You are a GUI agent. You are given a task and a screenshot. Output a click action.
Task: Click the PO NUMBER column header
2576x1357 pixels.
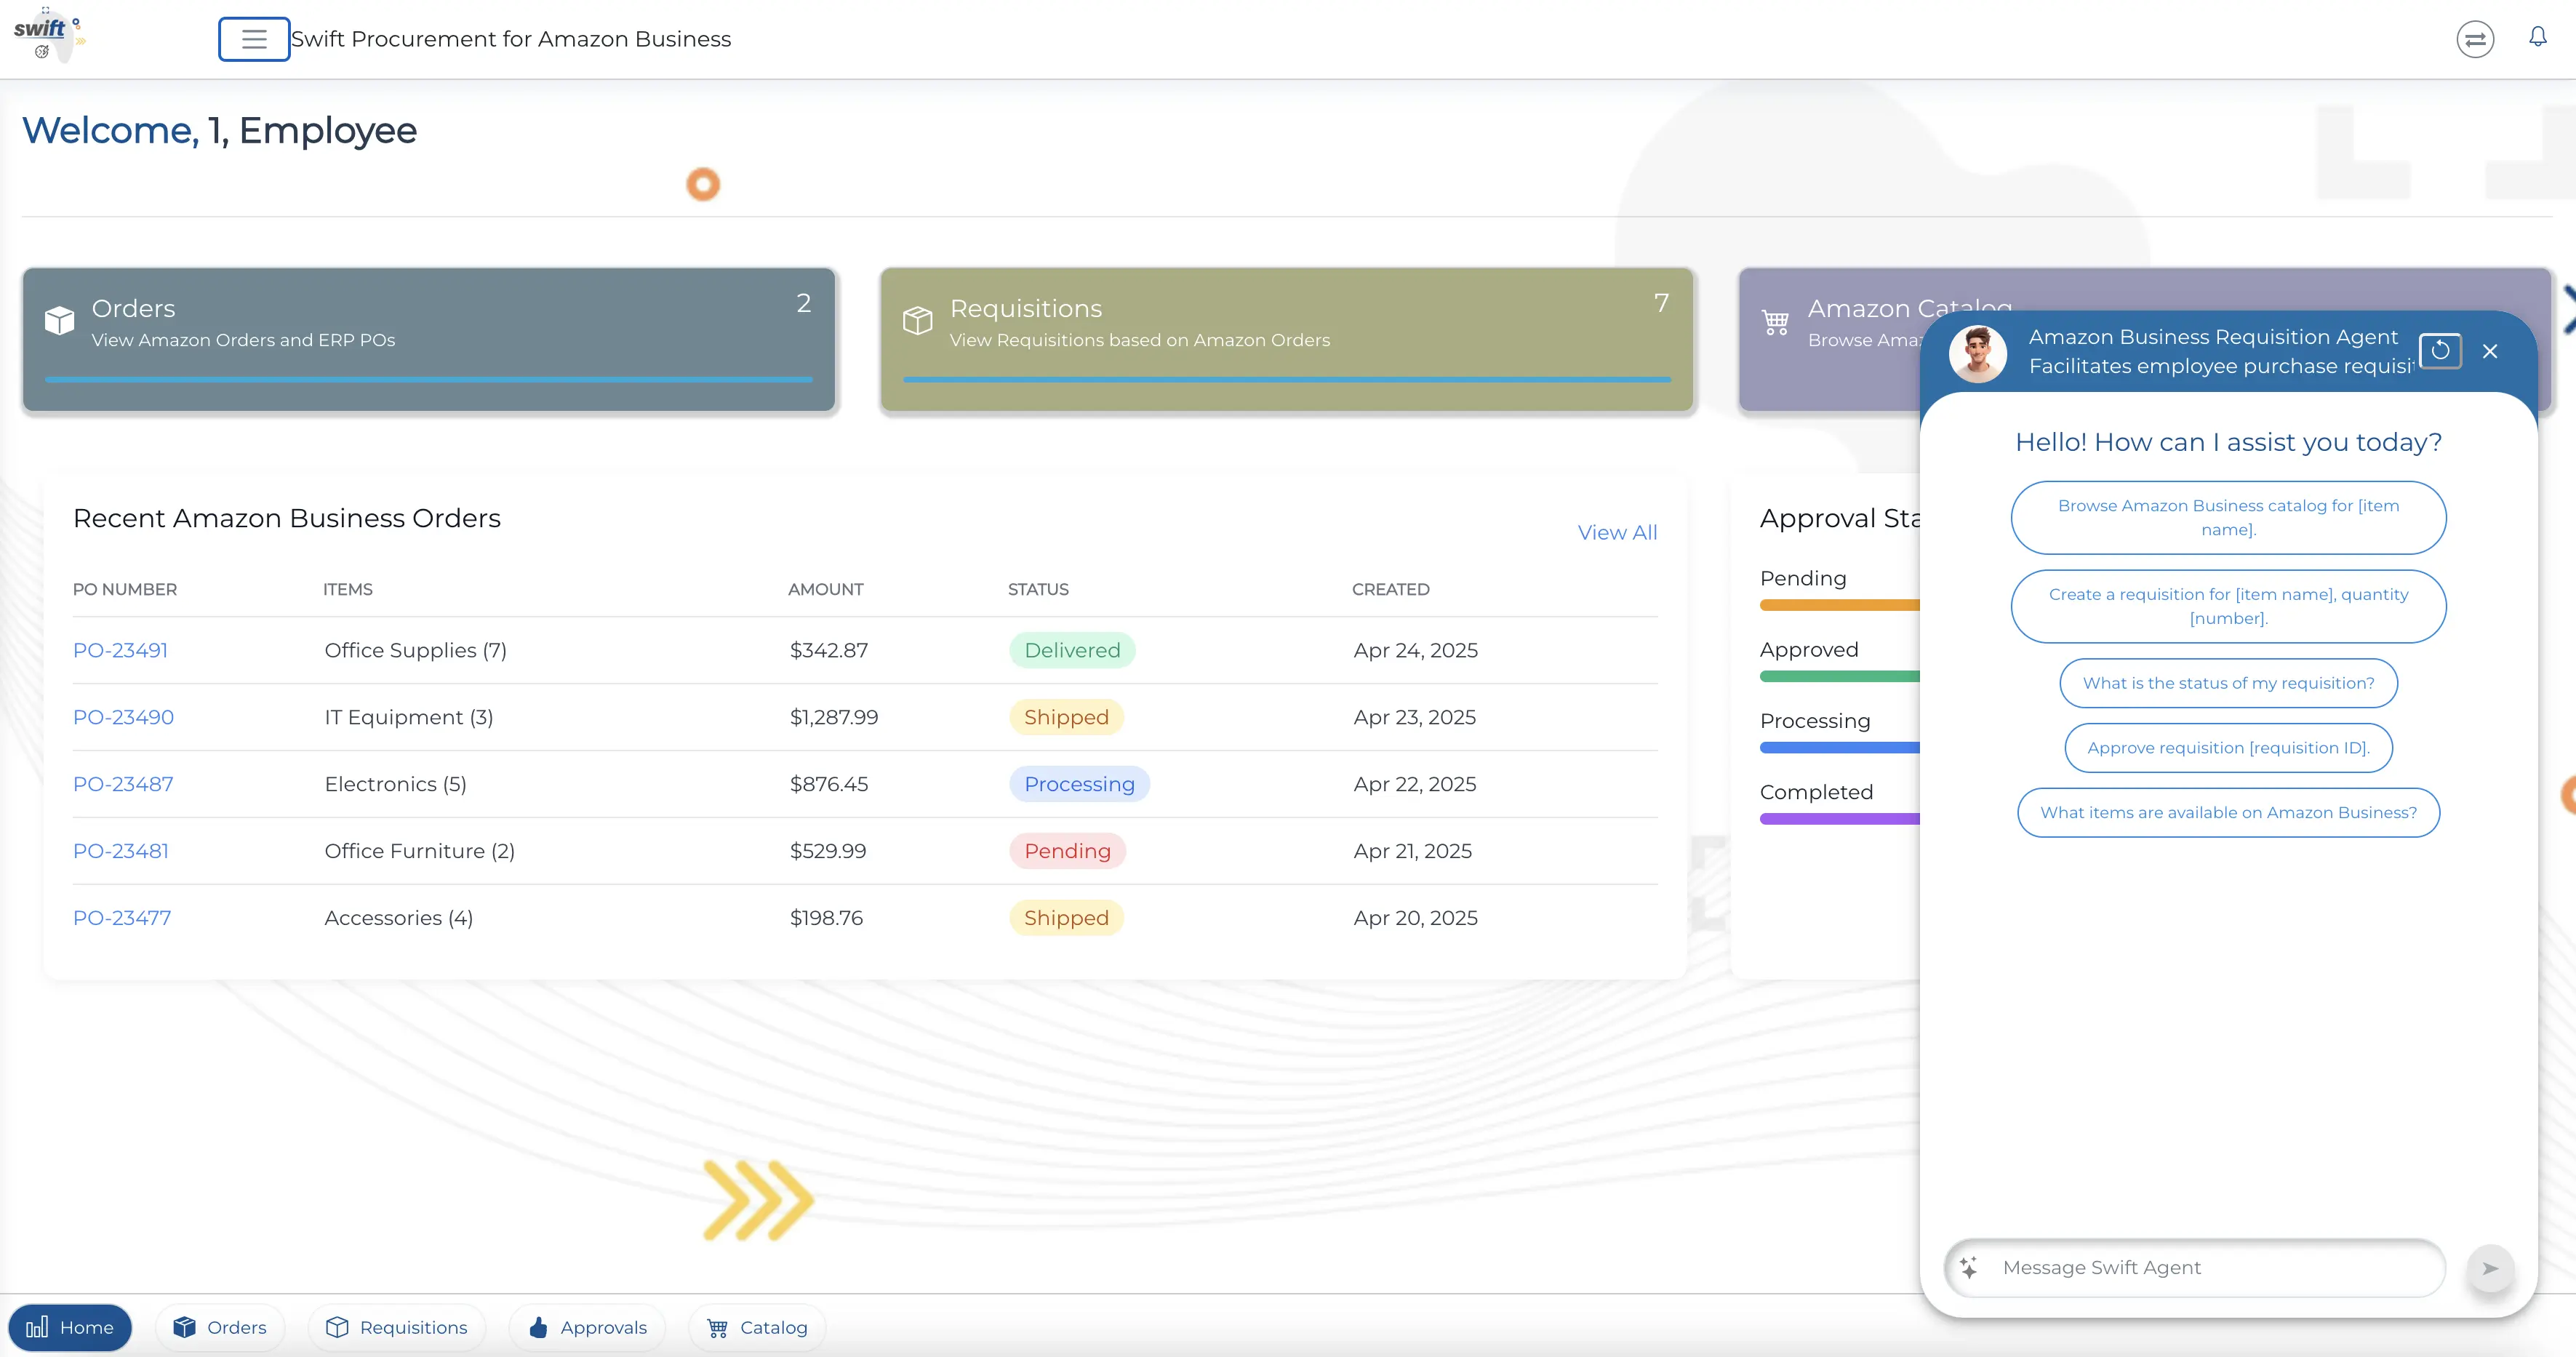tap(125, 590)
